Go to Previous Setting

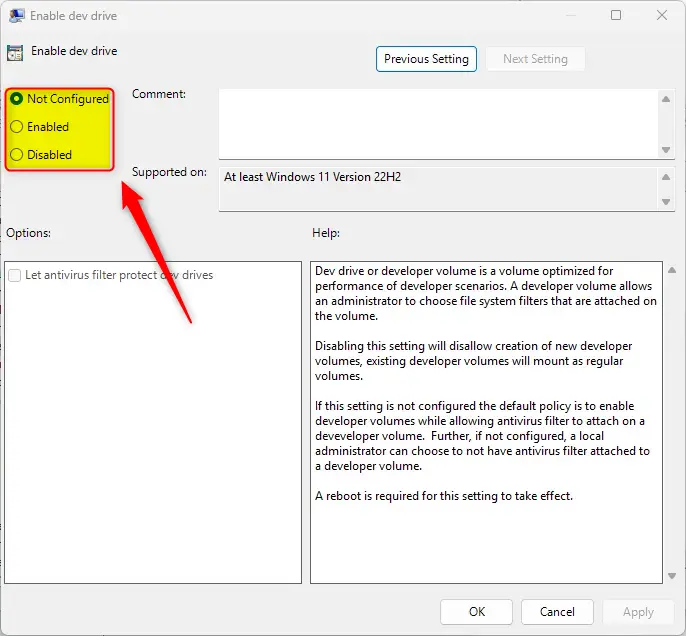click(426, 59)
